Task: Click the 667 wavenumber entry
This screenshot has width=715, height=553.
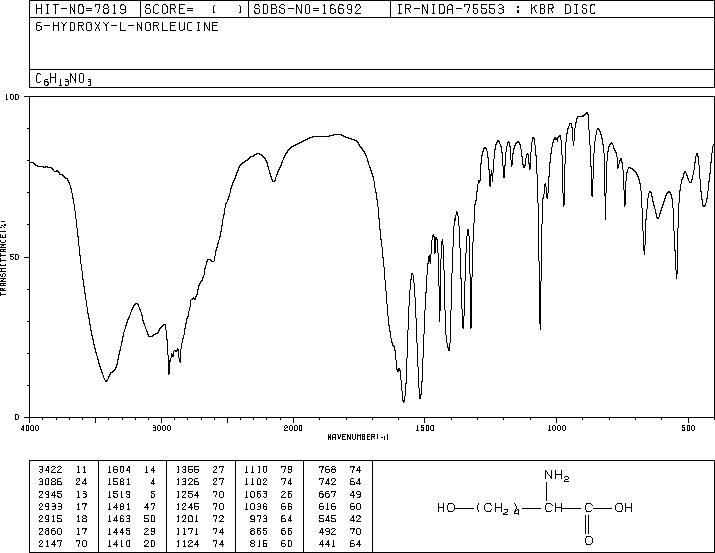Action: (x=327, y=494)
